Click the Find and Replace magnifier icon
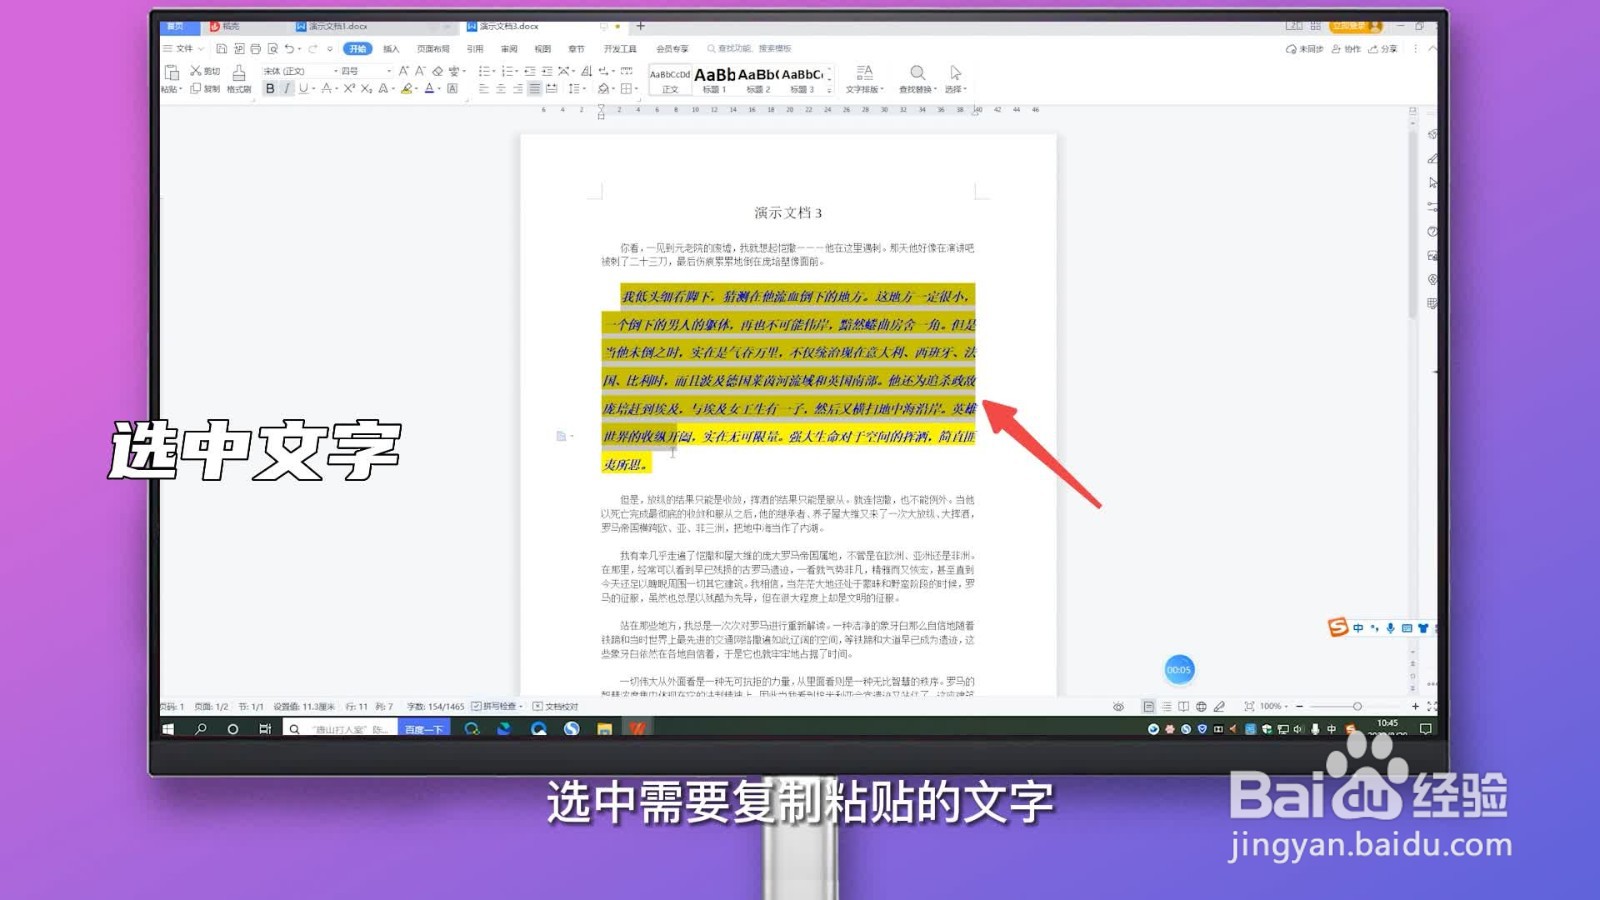1600x900 pixels. 917,72
